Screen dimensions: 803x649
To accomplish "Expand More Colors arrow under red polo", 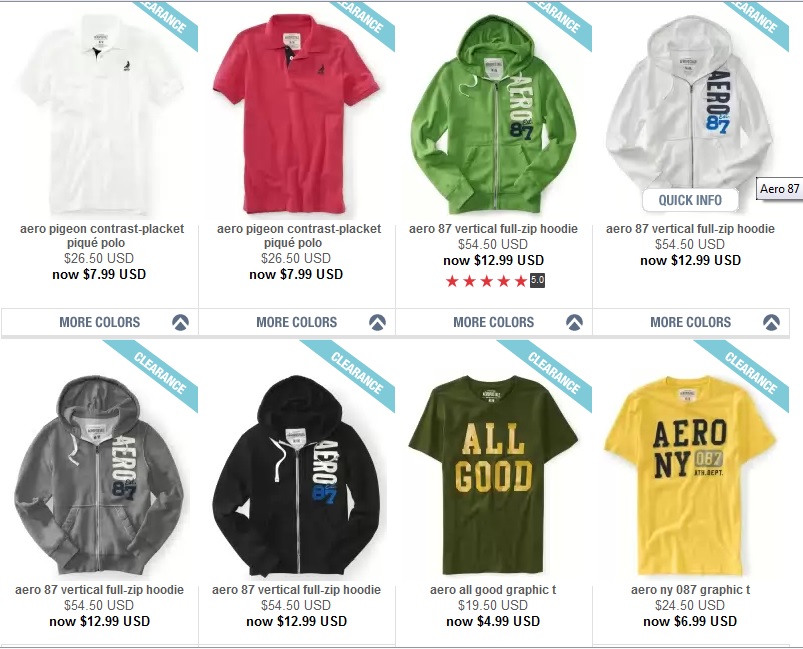I will (x=377, y=322).
